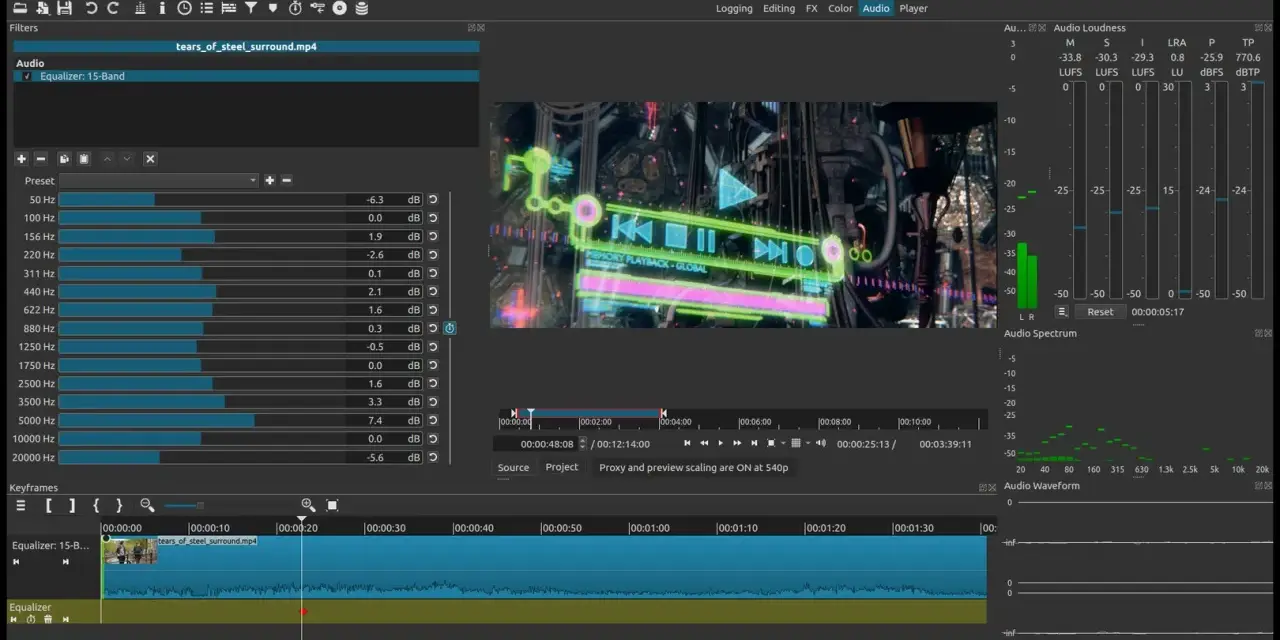
Task: Switch to the Editing layout
Action: click(x=779, y=8)
